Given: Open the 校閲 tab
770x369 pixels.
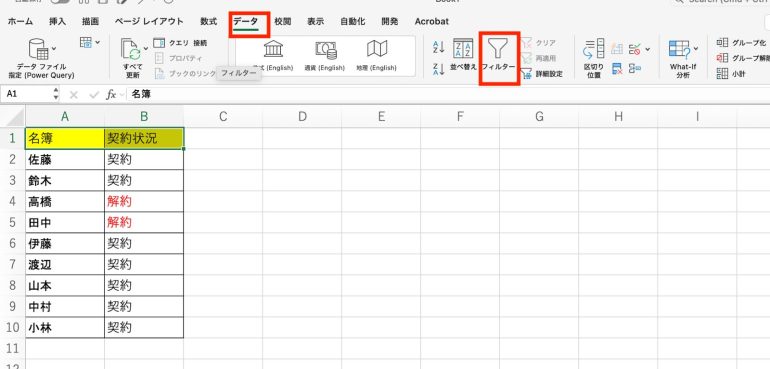Looking at the screenshot, I should [283, 22].
